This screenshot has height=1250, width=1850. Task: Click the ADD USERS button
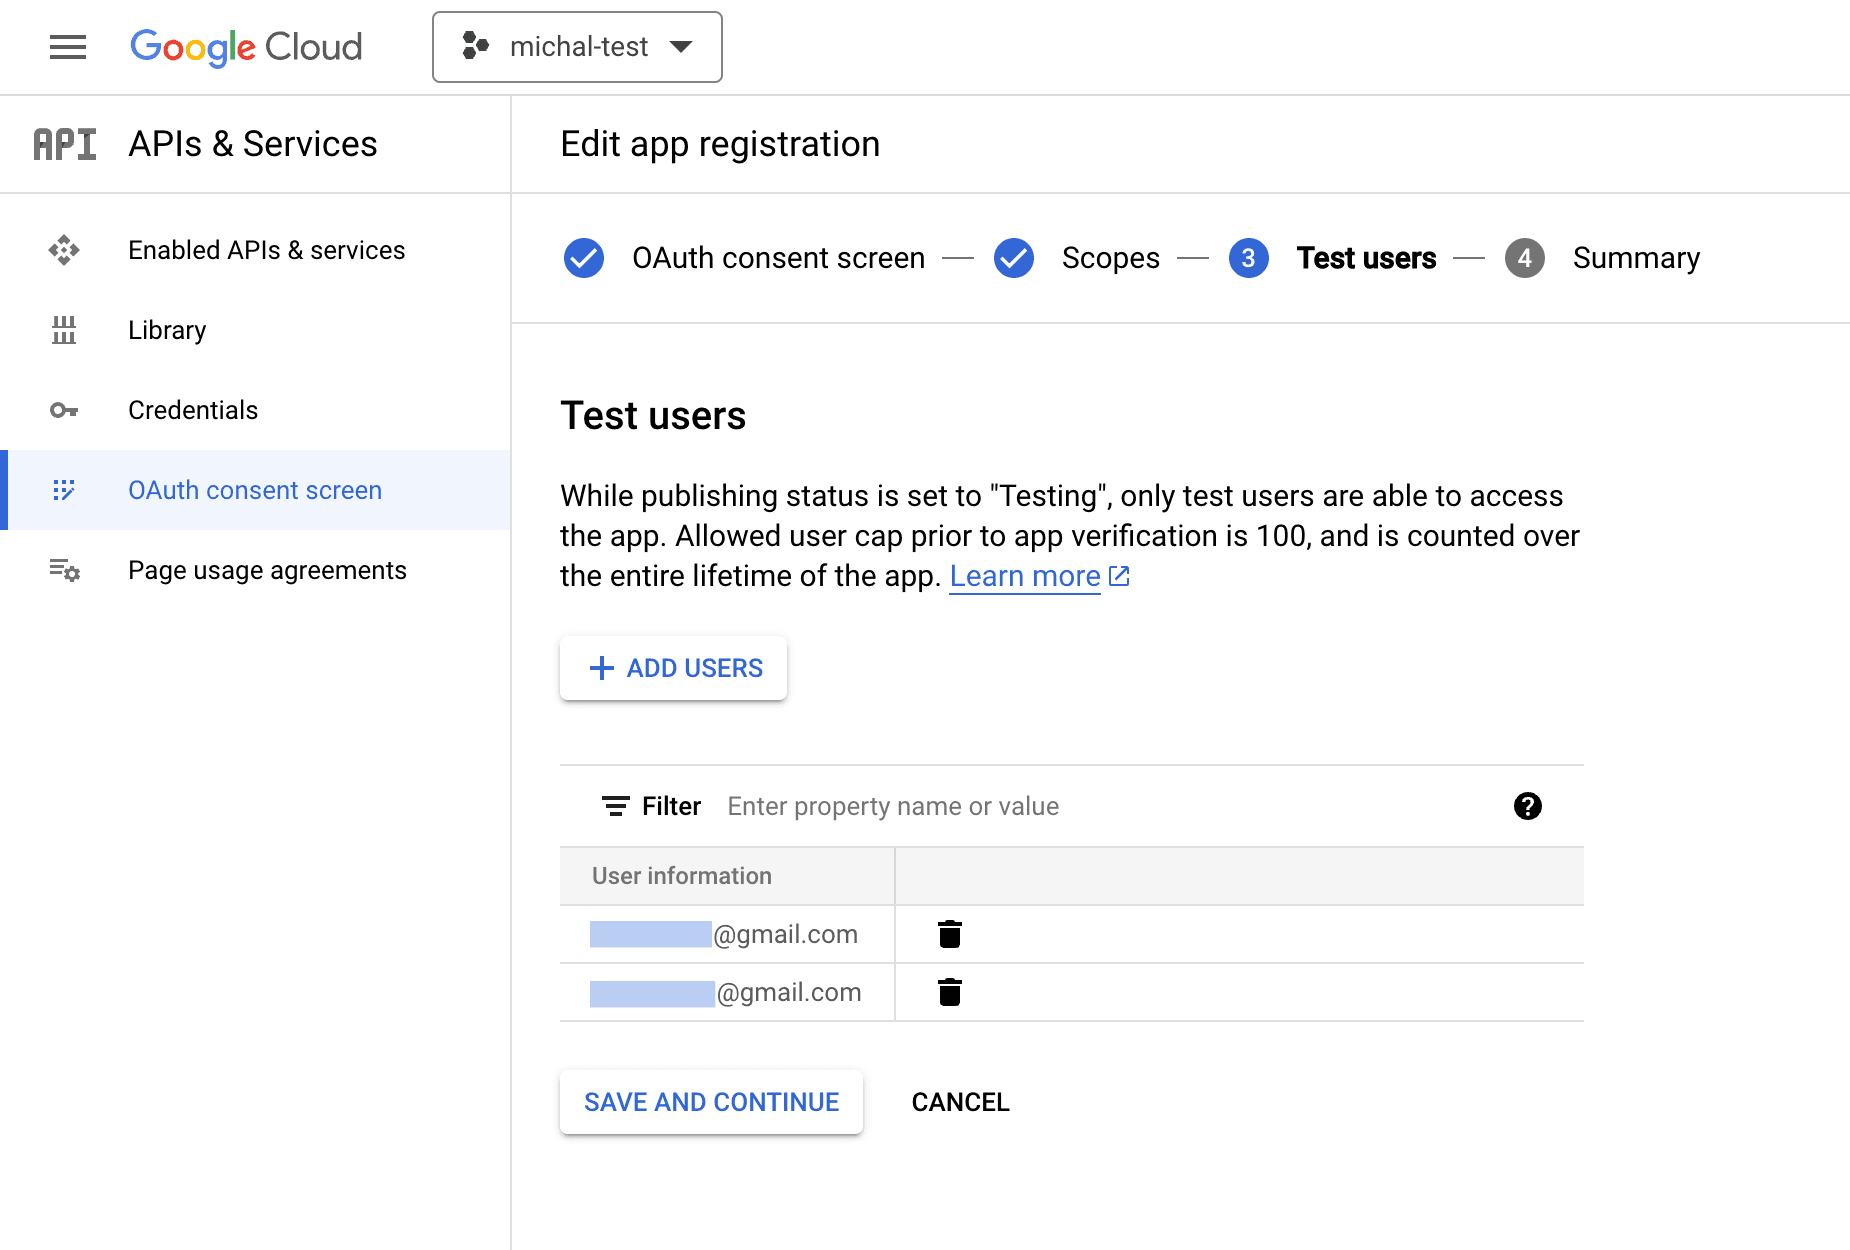(674, 668)
